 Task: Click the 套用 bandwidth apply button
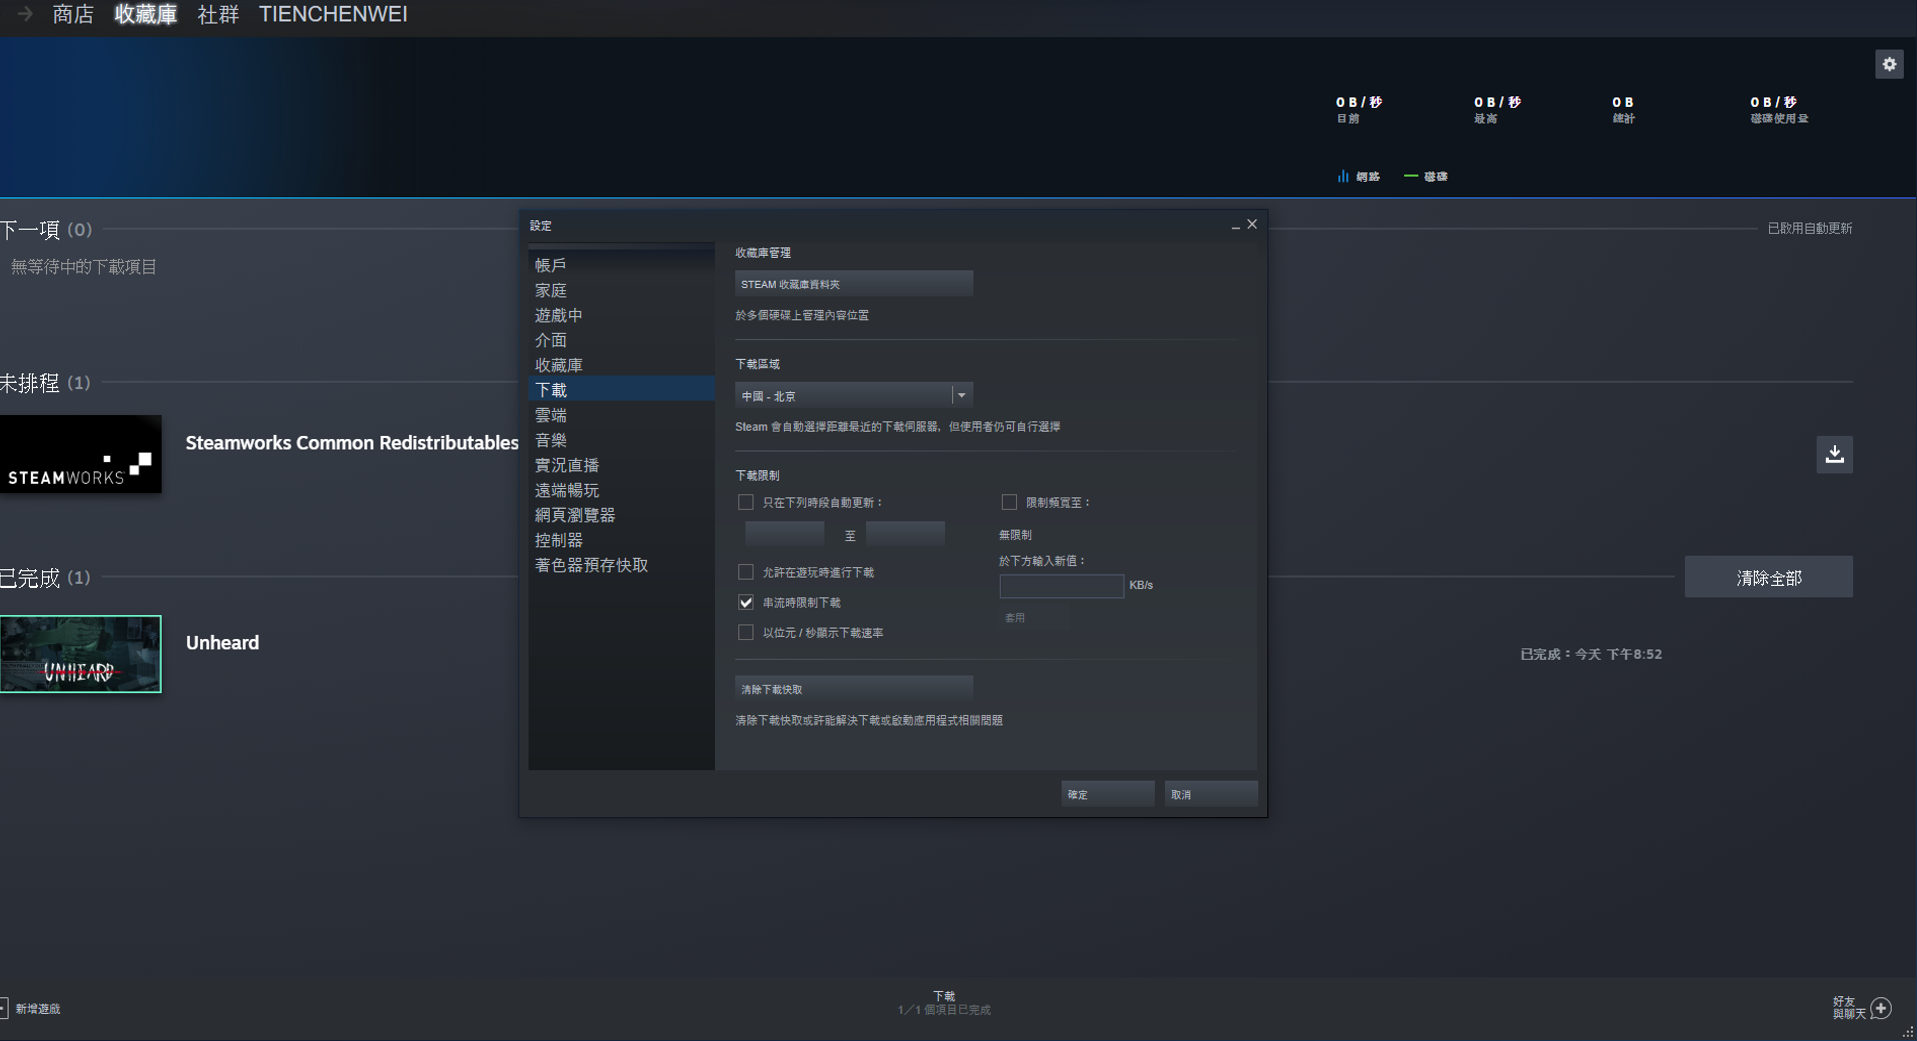(1034, 618)
